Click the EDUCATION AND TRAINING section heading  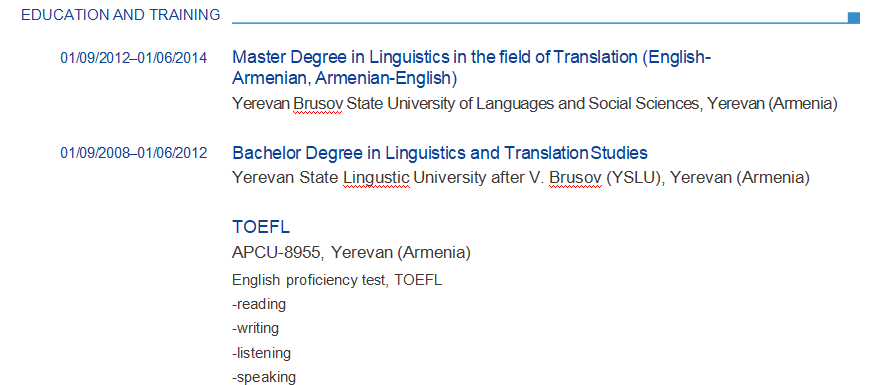pos(121,15)
